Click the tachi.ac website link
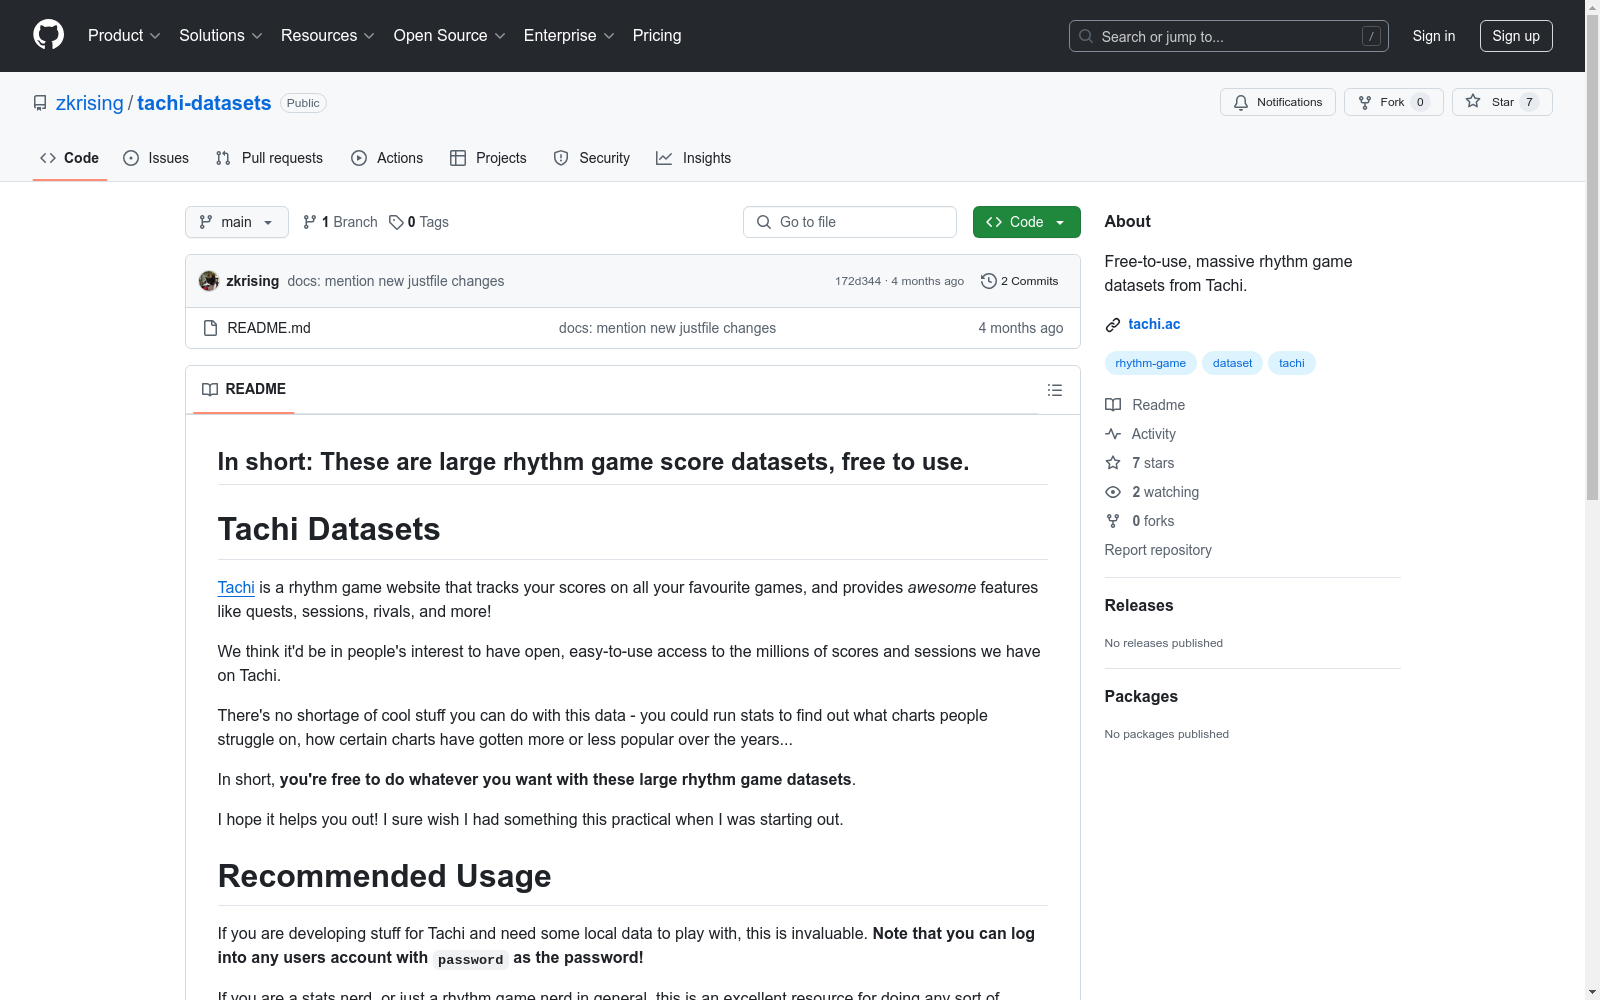This screenshot has width=1600, height=1000. 1154,324
